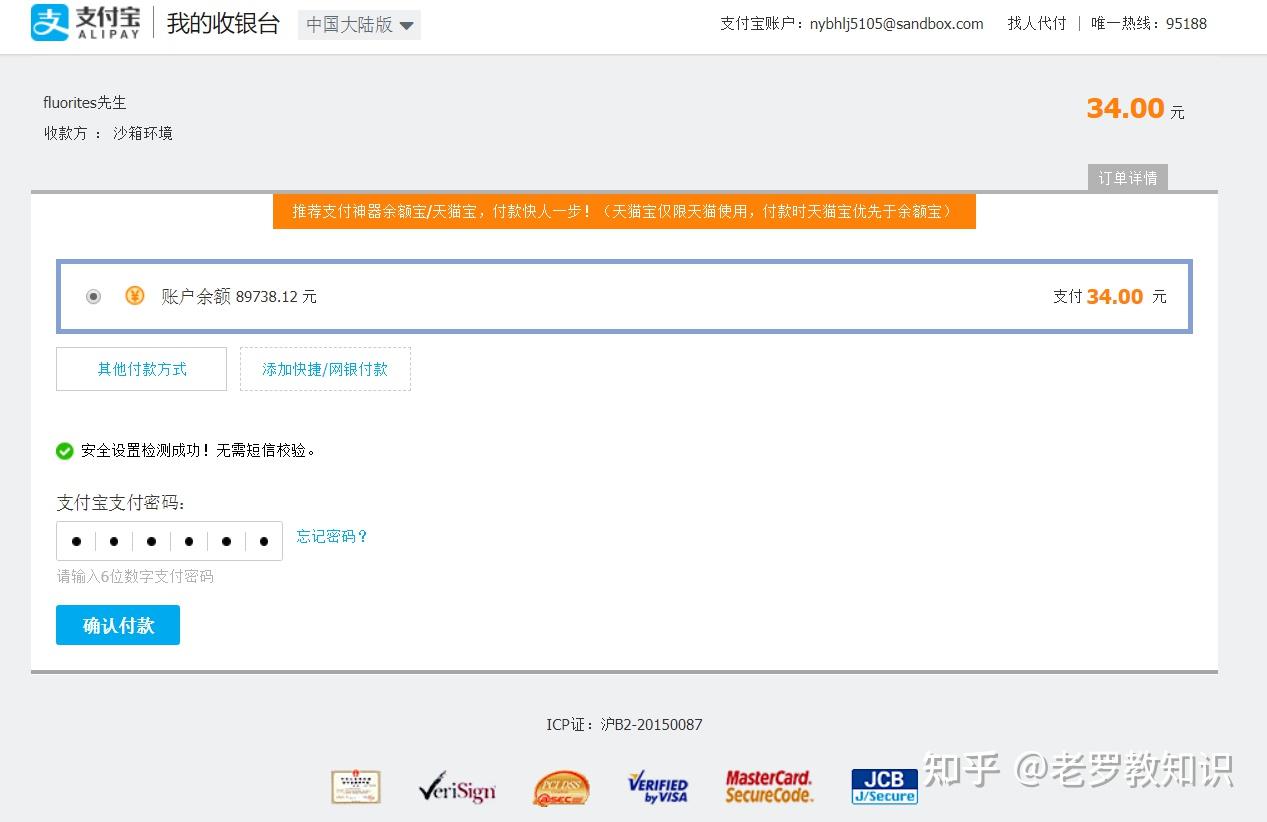1267x822 pixels.
Task: Click the framed certificate badge in the footer
Action: point(356,787)
